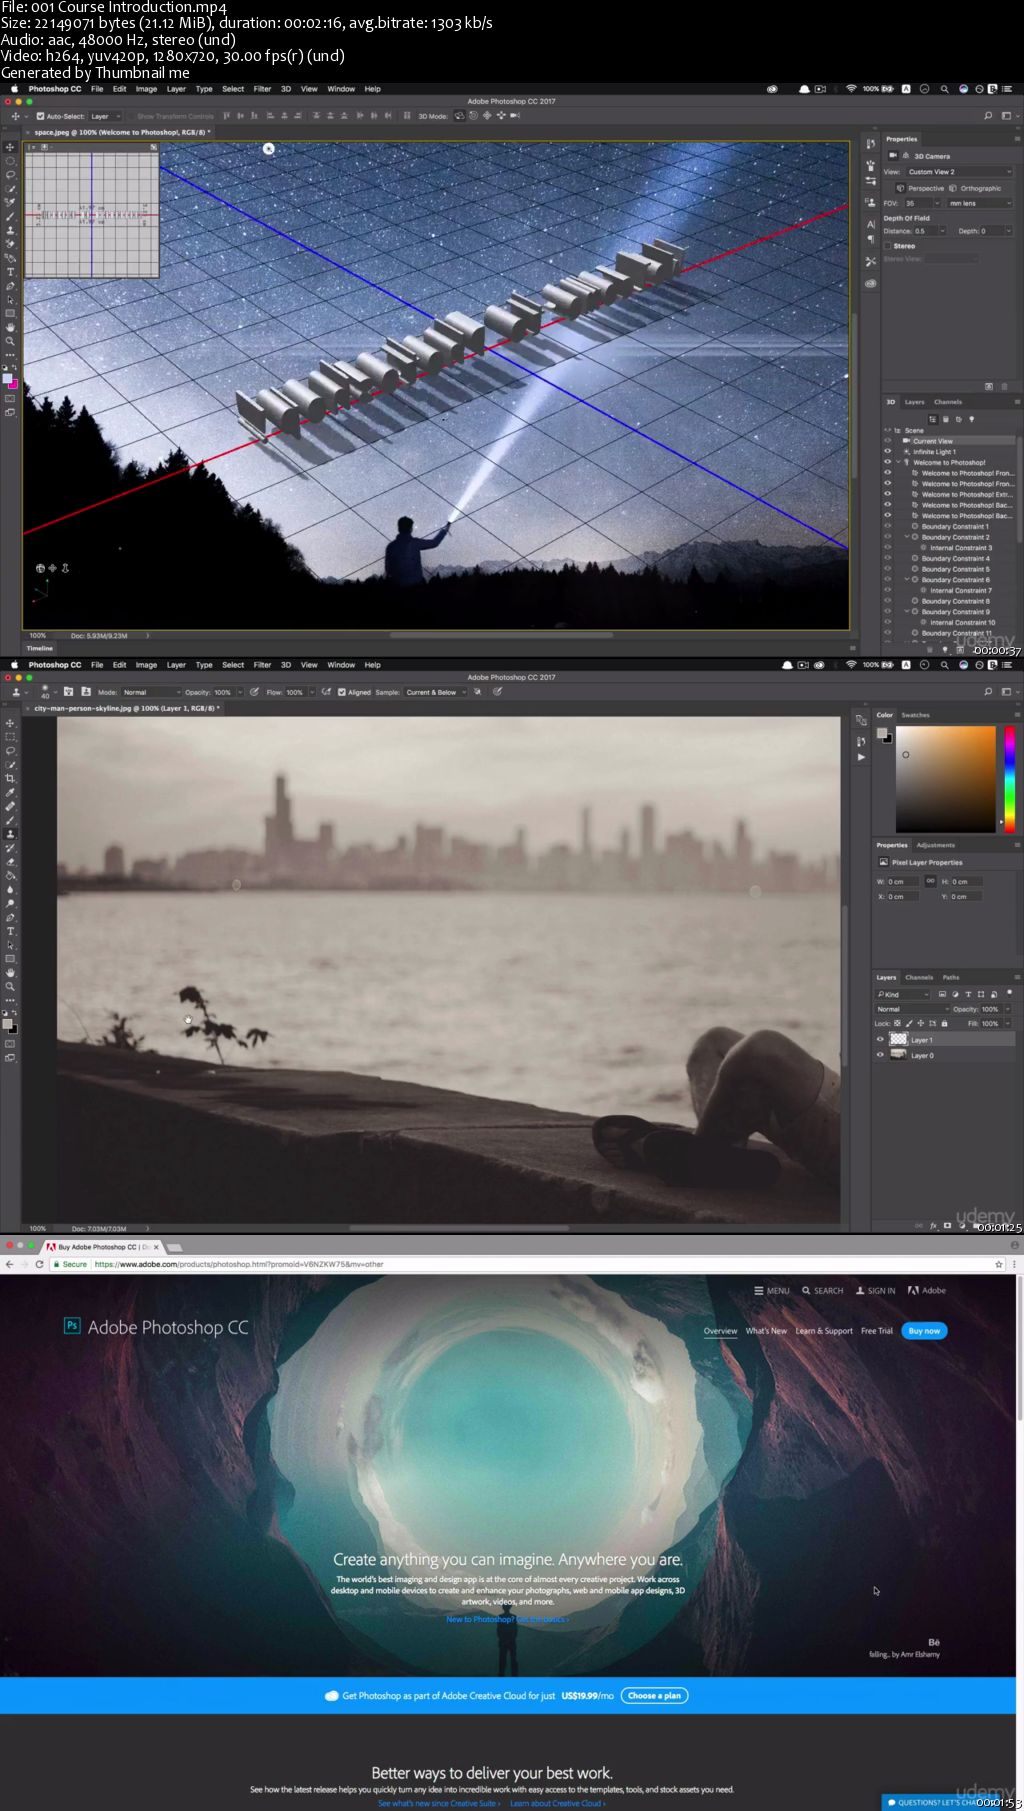Image resolution: width=1024 pixels, height=1811 pixels.
Task: Filter the 3D panel by lights (bulb icon)
Action: (971, 419)
